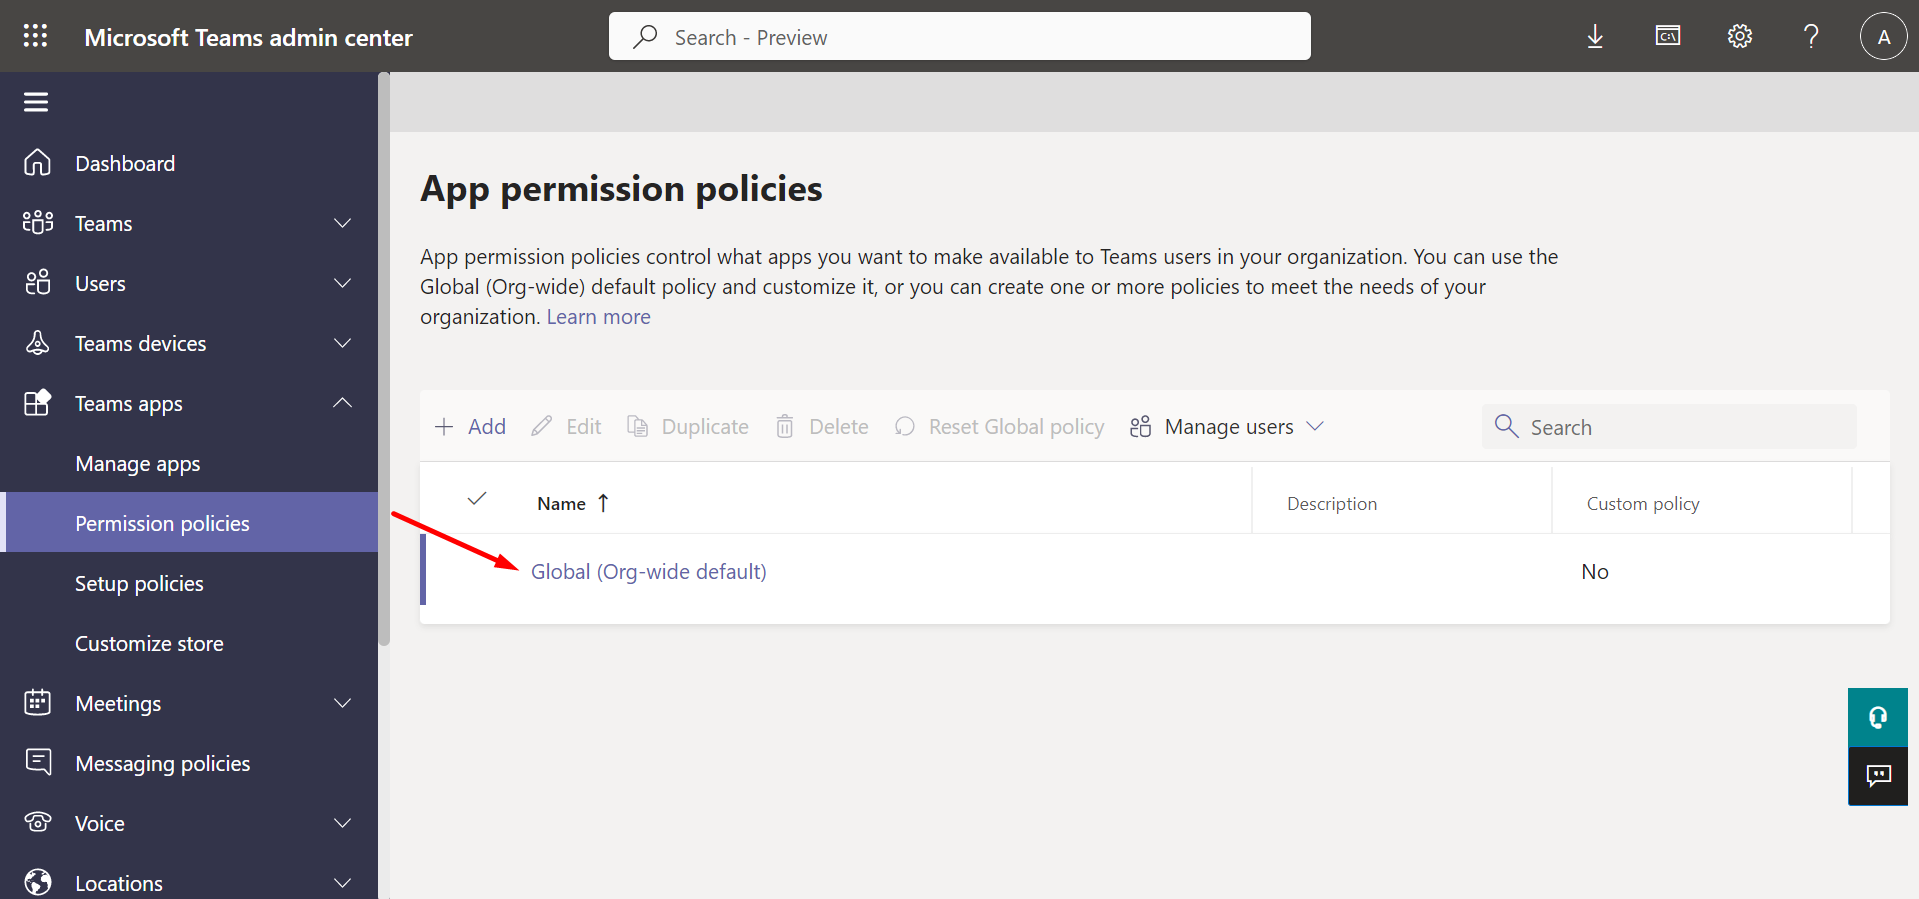Viewport: 1919px width, 899px height.
Task: Click the Custom policy column header
Action: coord(1643,504)
